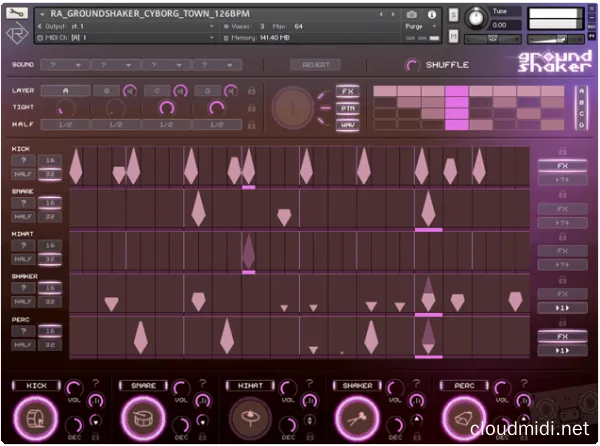This screenshot has height=446, width=600.
Task: Click the Hihat equalizer bars icon
Action: click(310, 401)
